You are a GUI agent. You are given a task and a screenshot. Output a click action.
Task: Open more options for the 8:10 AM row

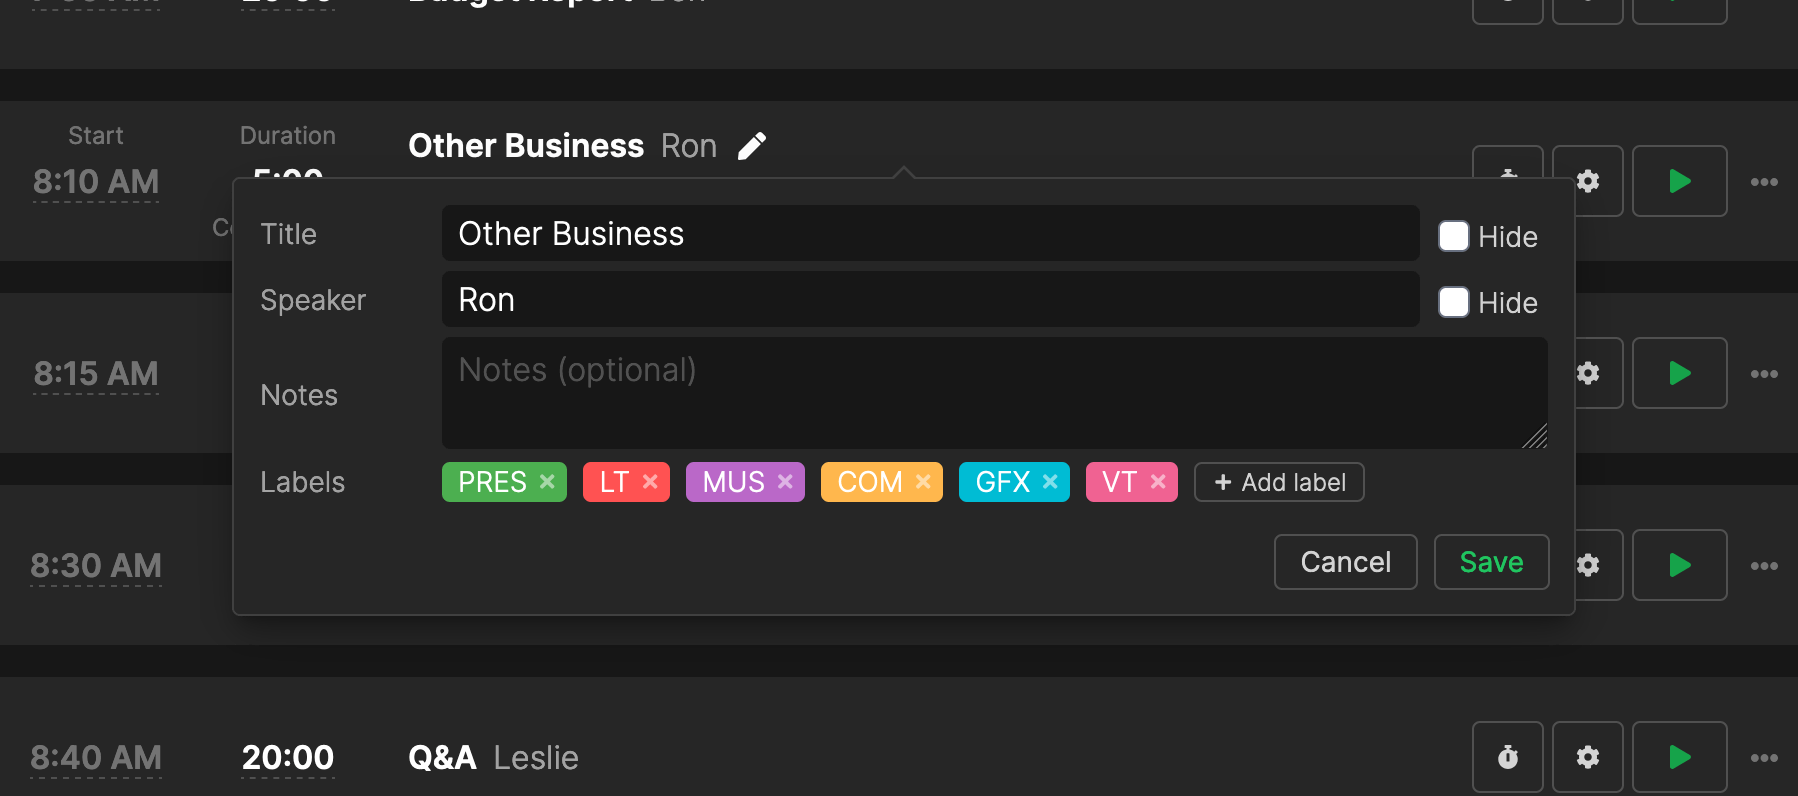[1764, 182]
